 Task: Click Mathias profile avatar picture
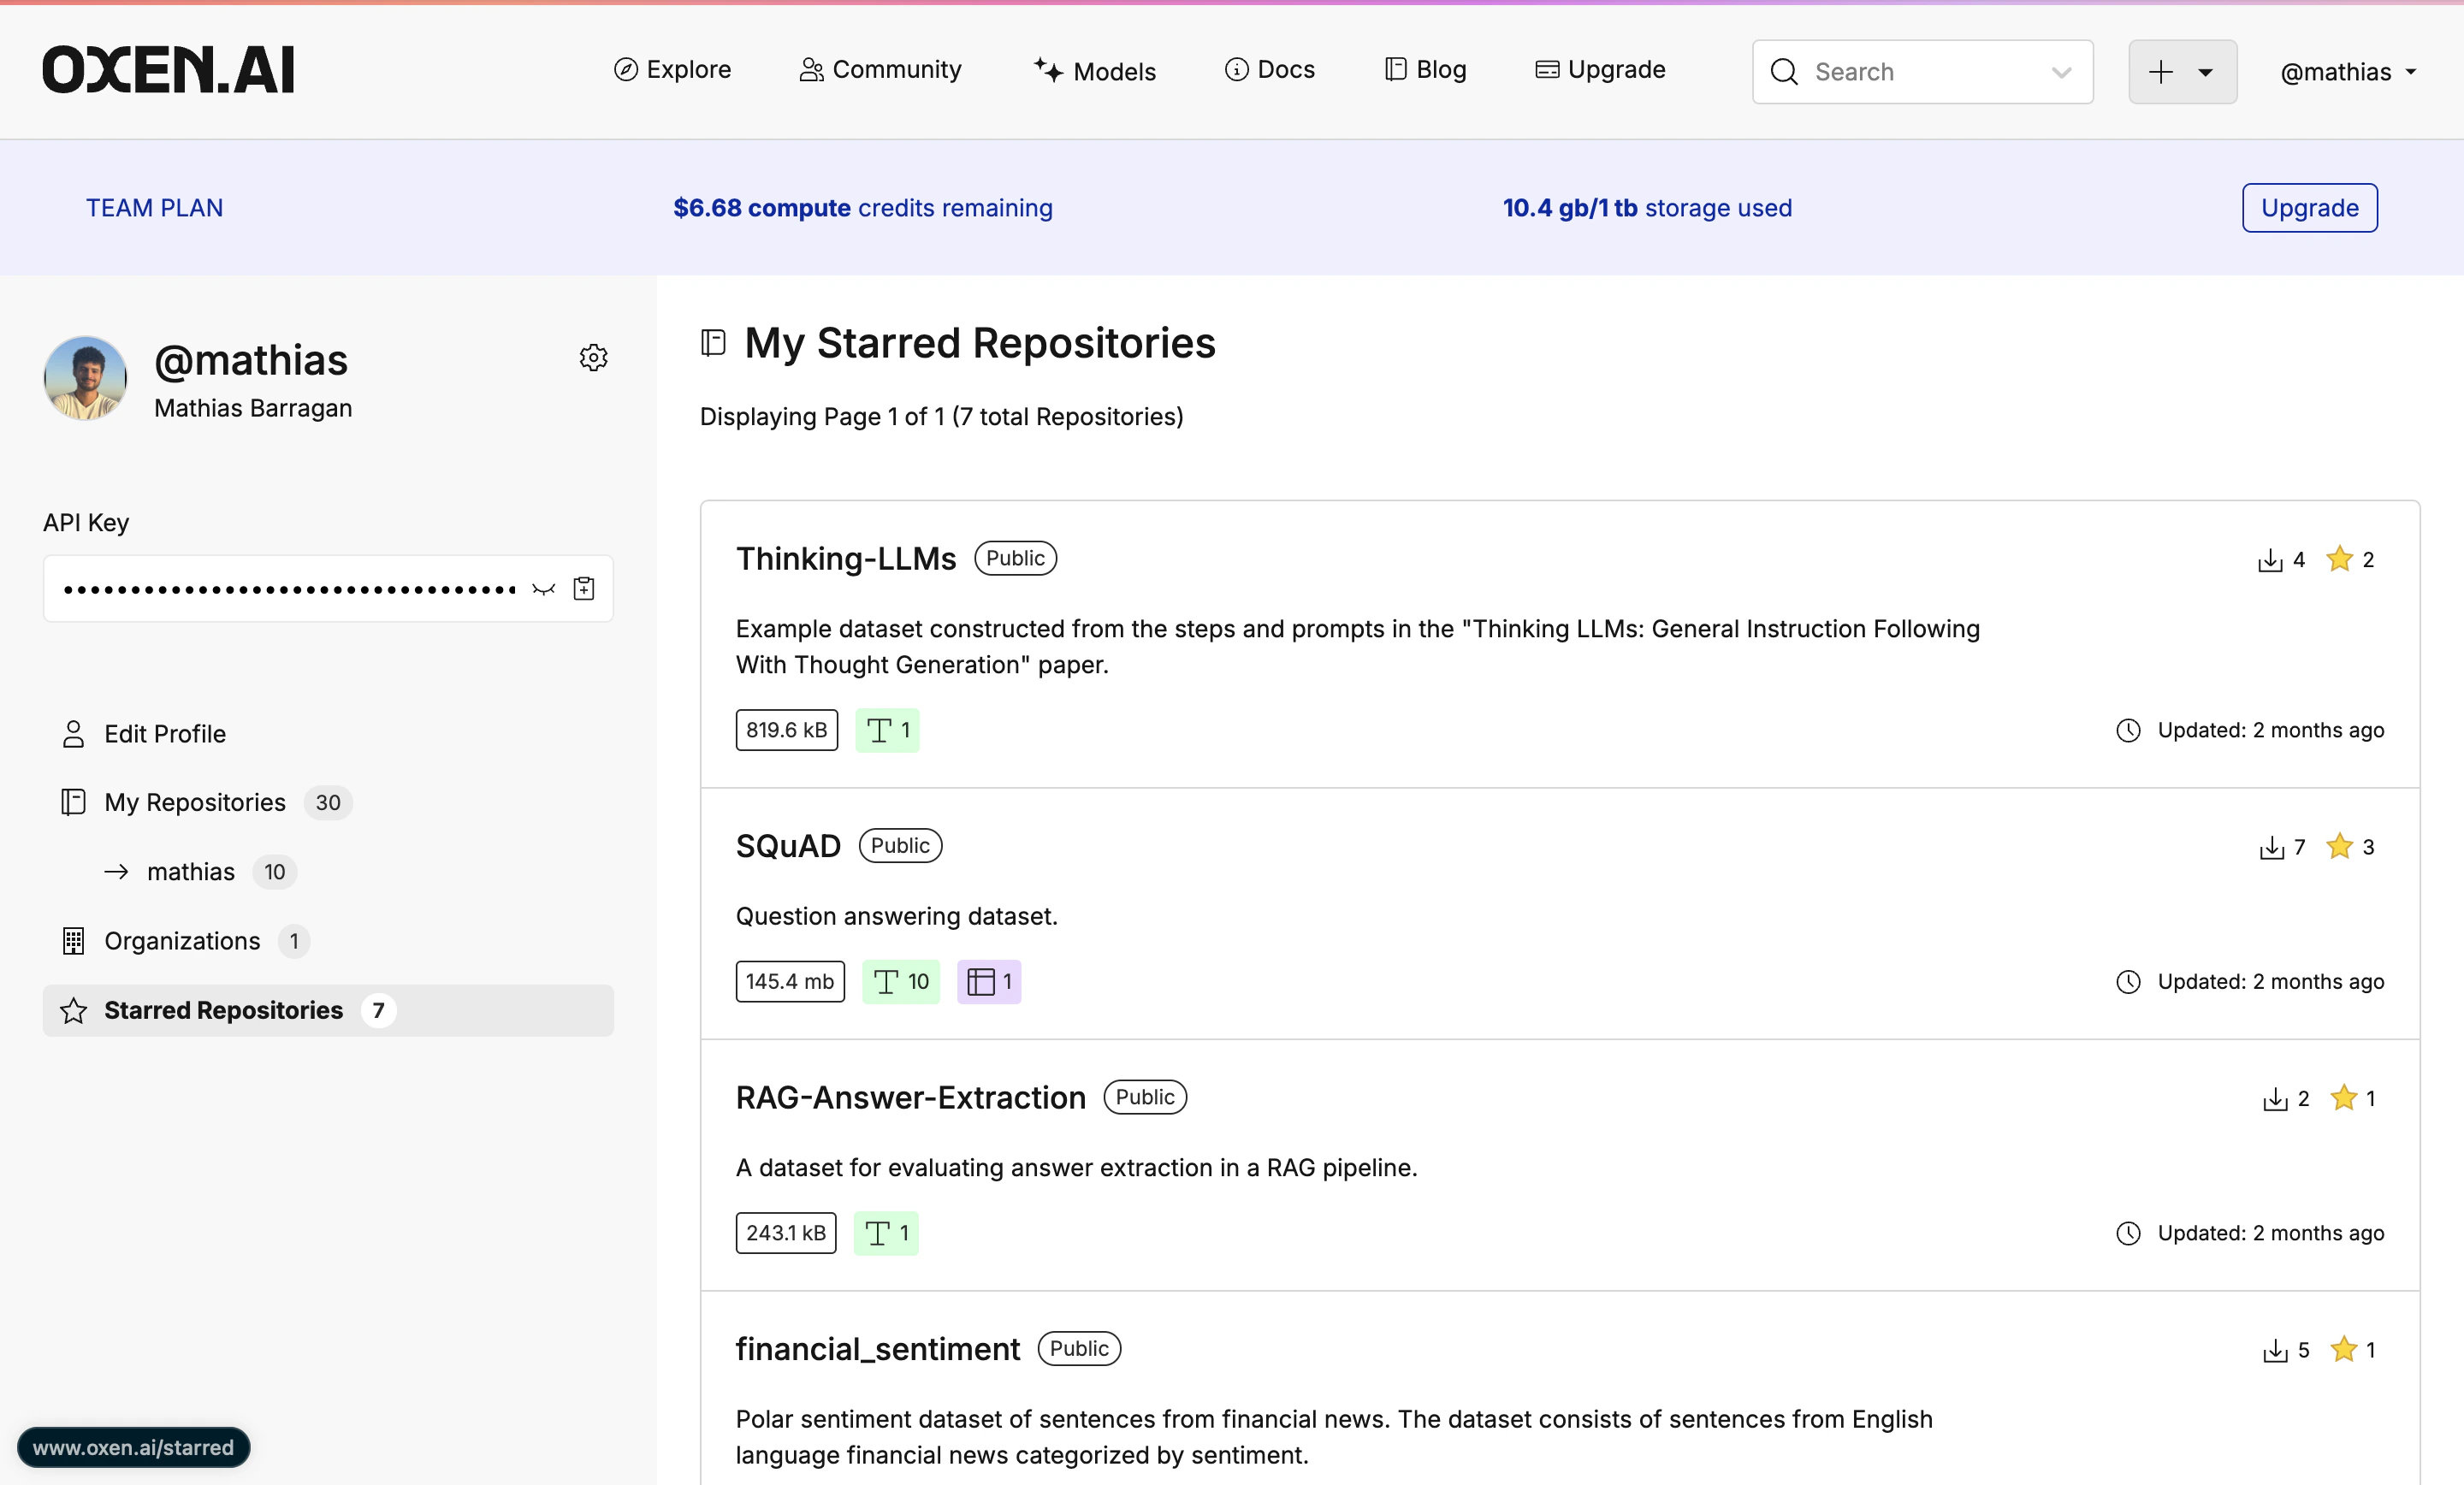(x=85, y=378)
